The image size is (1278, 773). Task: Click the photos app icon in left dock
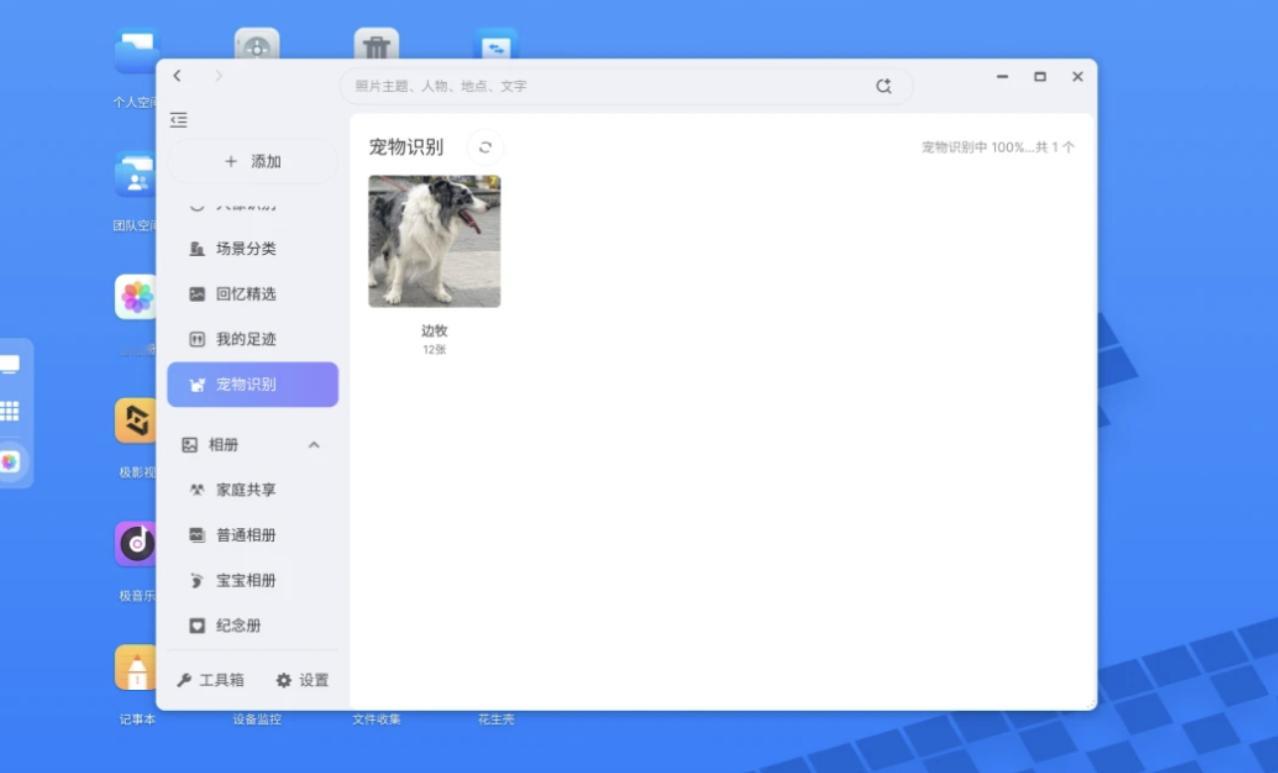[10, 462]
